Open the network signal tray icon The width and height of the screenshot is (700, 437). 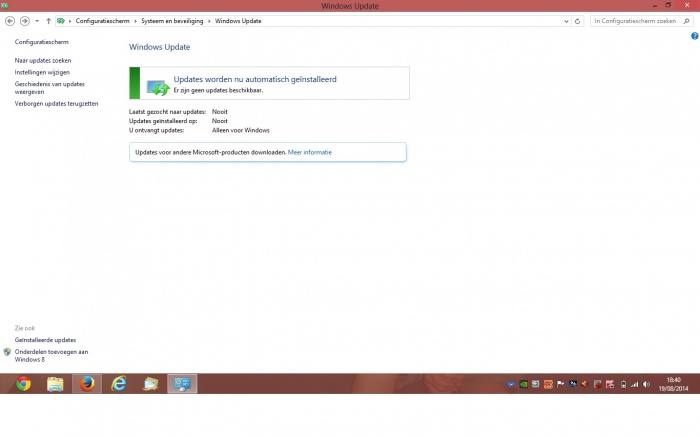point(634,384)
